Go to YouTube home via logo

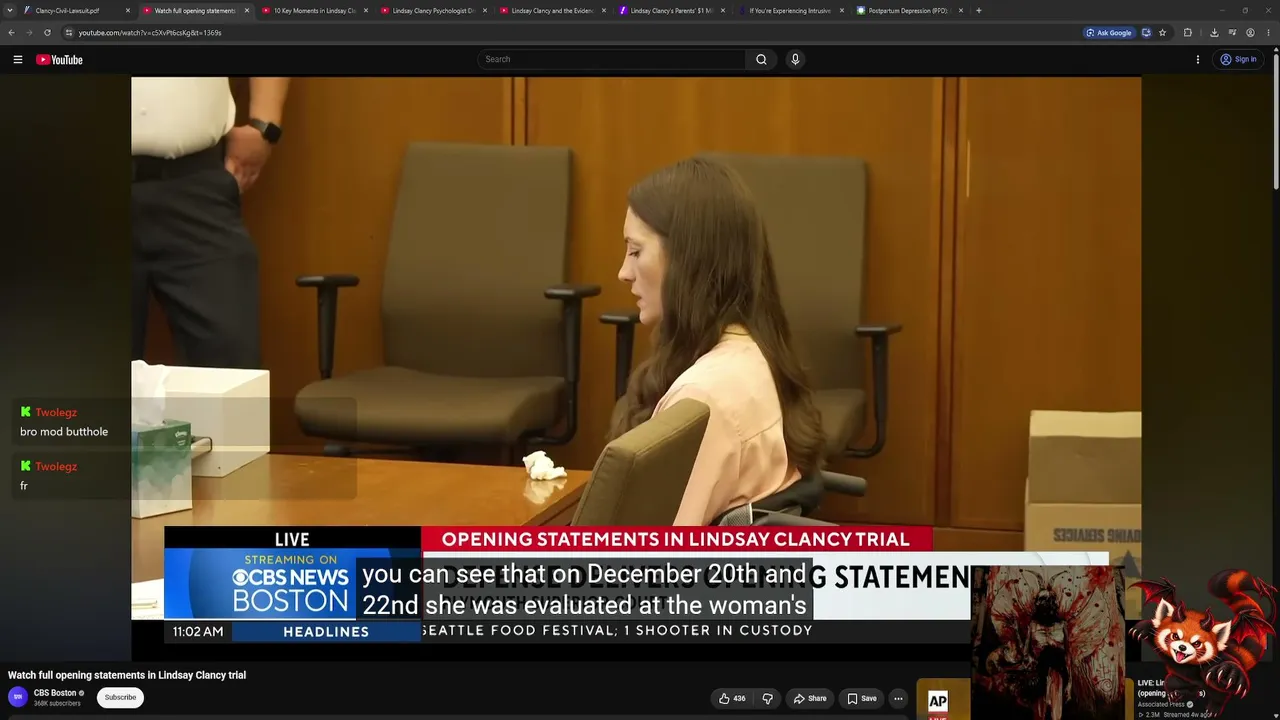(59, 60)
